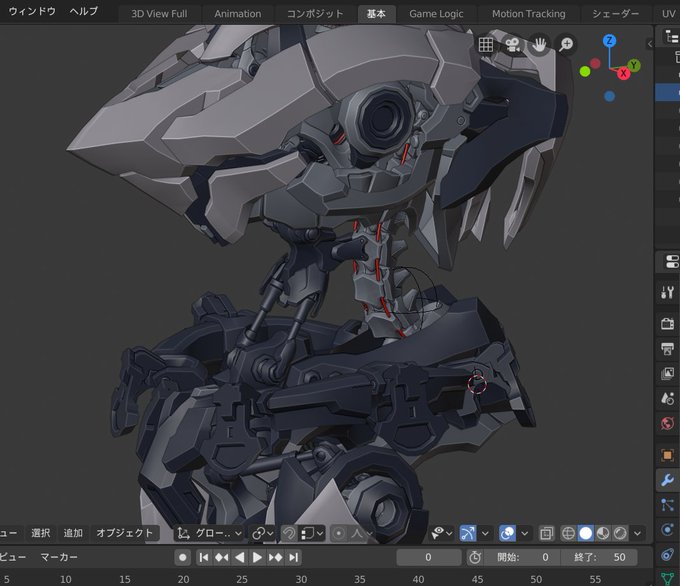Switch to material preview shading mode
Image resolution: width=680 pixels, height=586 pixels.
[x=603, y=533]
